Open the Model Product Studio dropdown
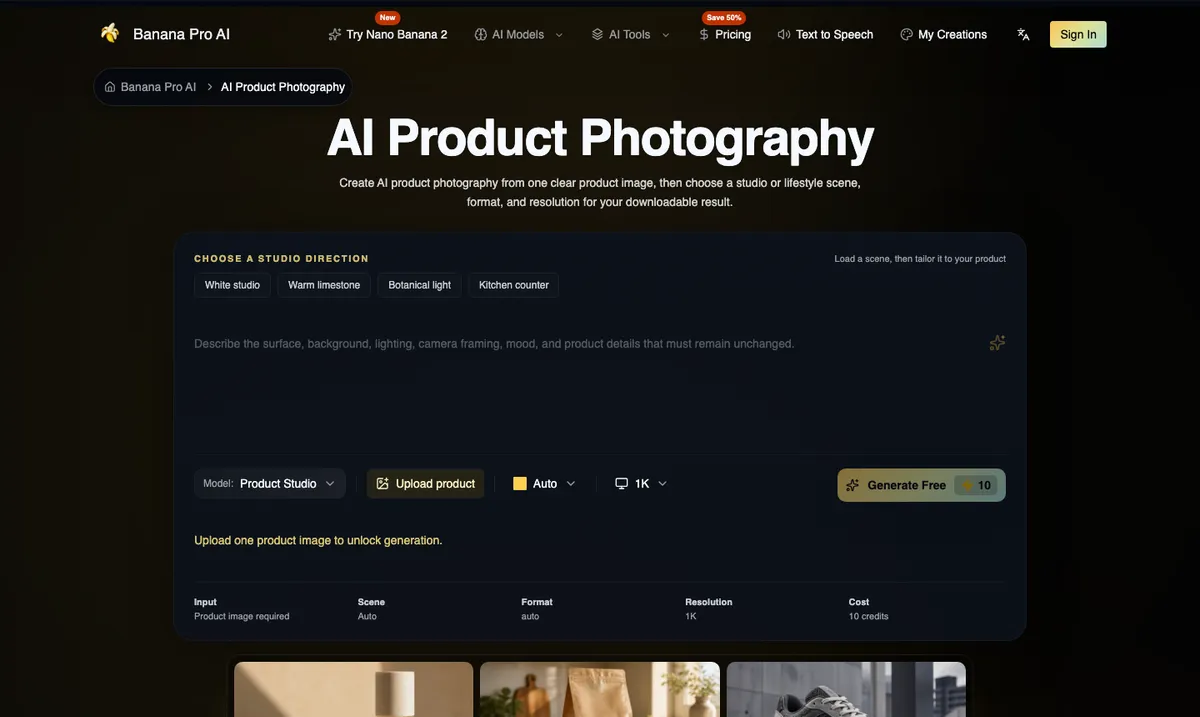Image resolution: width=1200 pixels, height=717 pixels. point(270,484)
